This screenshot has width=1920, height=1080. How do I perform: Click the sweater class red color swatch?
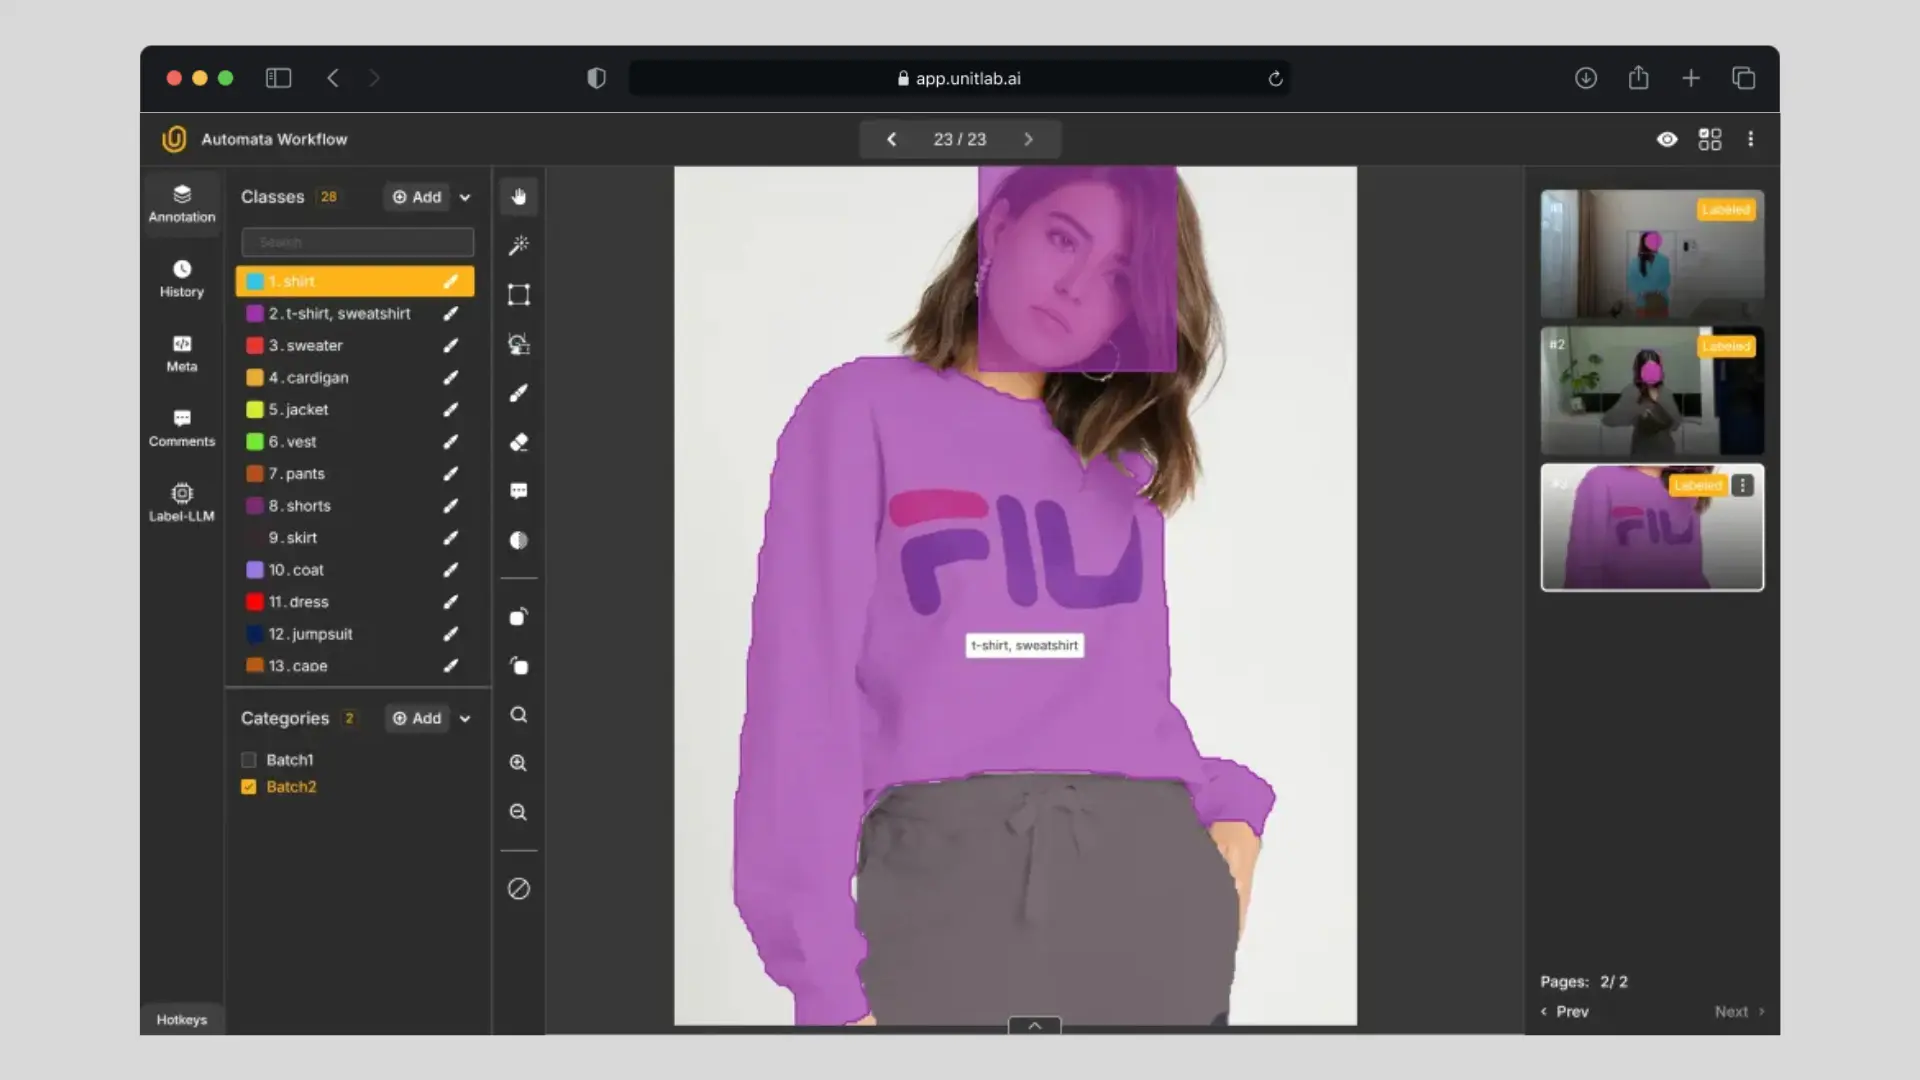(x=255, y=346)
